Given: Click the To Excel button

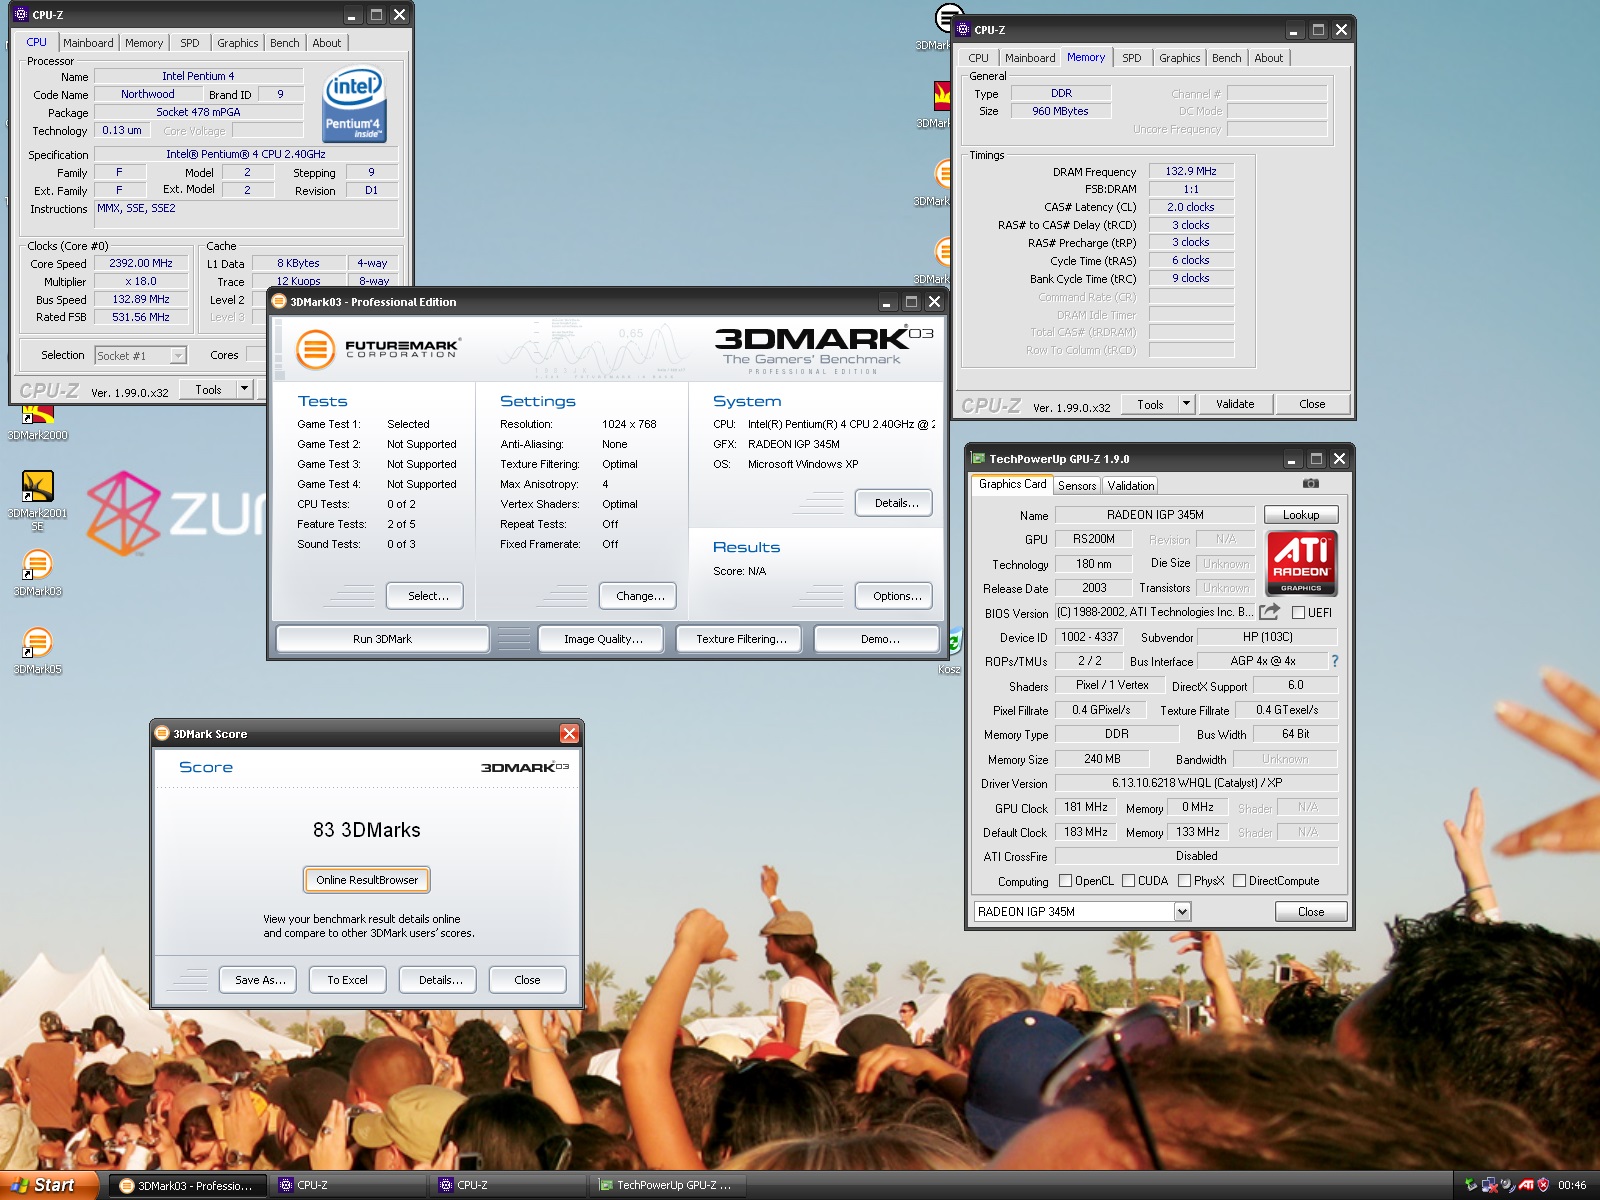Looking at the screenshot, I should point(347,980).
